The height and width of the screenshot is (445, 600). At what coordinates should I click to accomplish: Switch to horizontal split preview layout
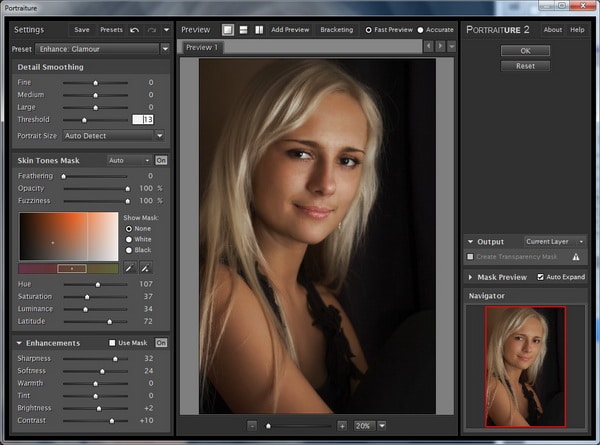pos(244,30)
